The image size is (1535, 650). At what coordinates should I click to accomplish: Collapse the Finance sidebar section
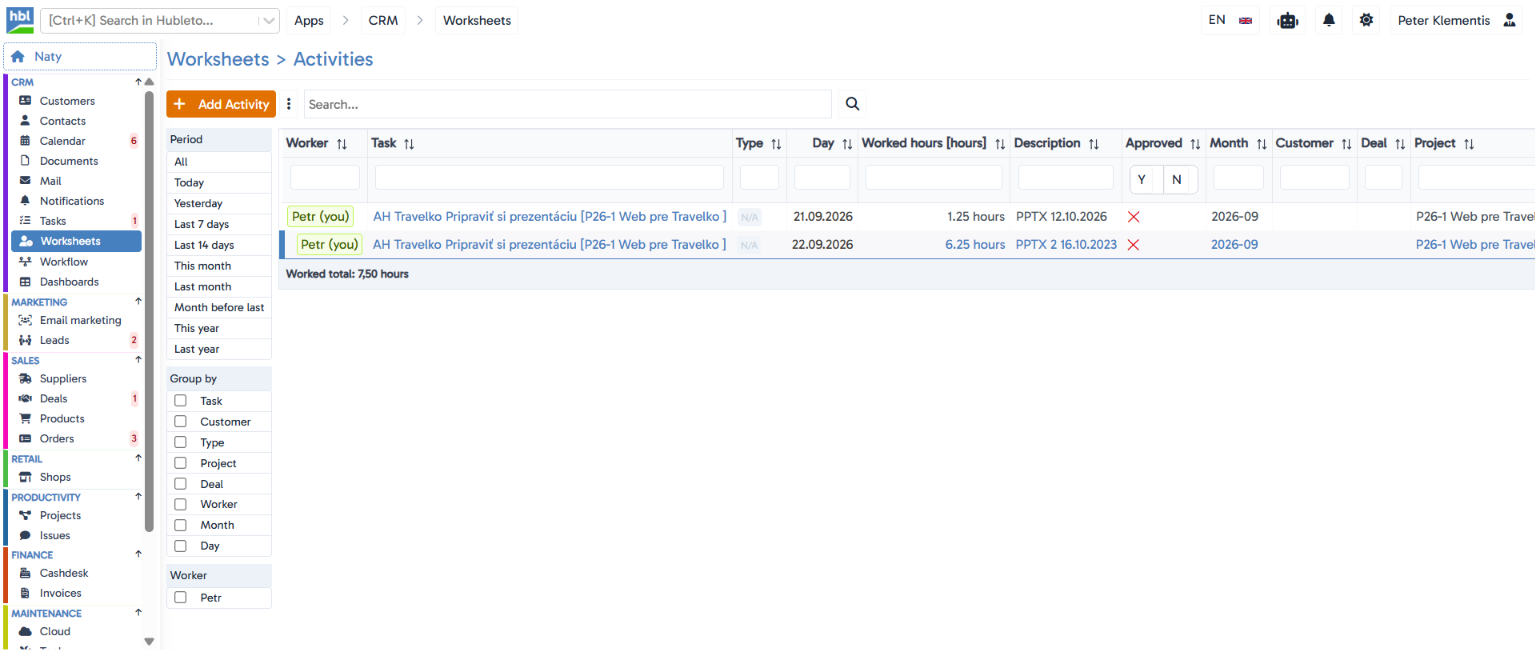(x=139, y=554)
